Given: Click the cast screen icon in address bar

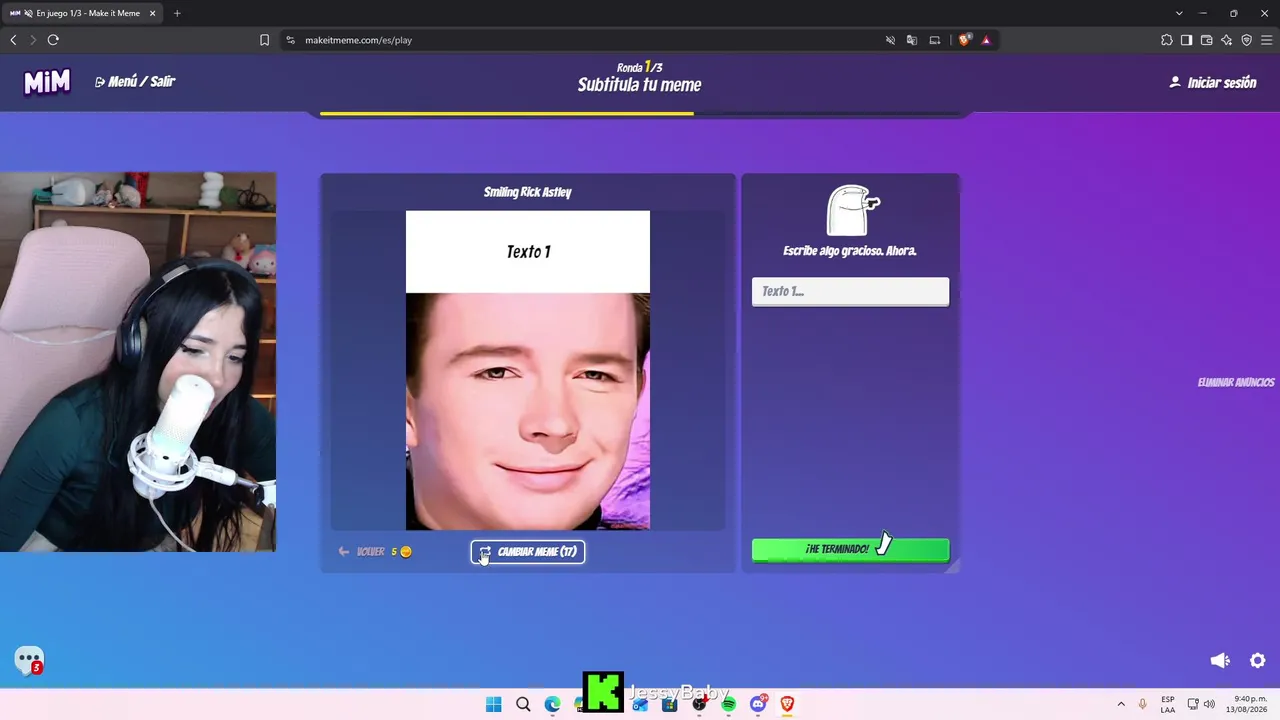Looking at the screenshot, I should click(935, 40).
